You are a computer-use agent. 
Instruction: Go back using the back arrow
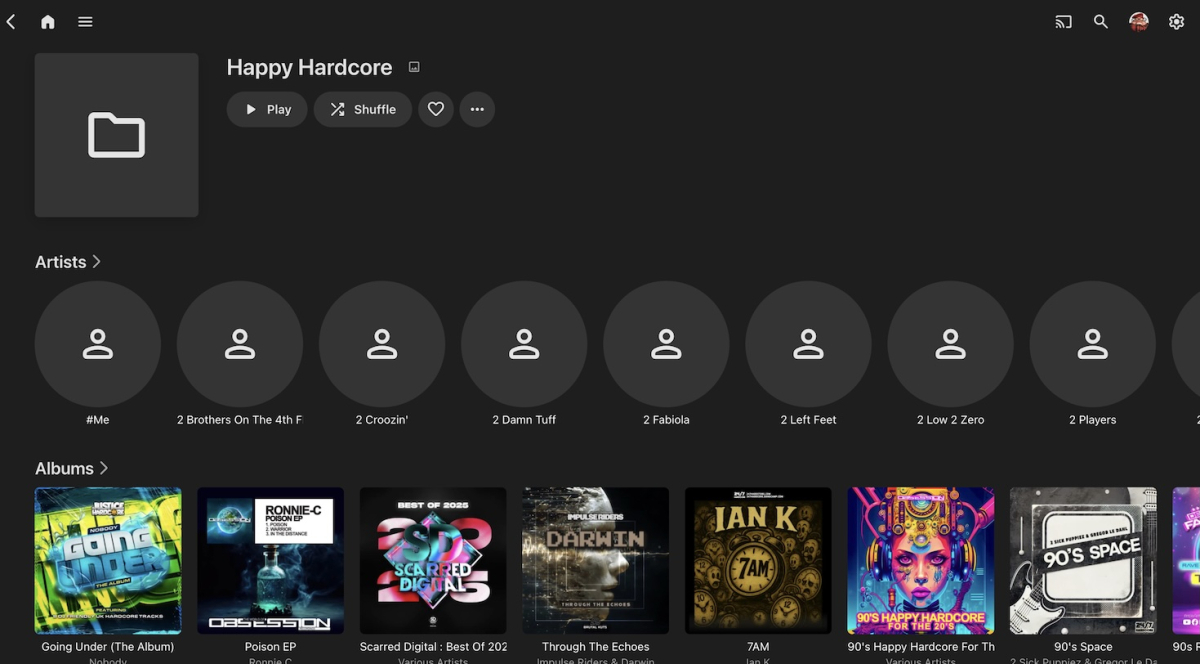(x=11, y=22)
